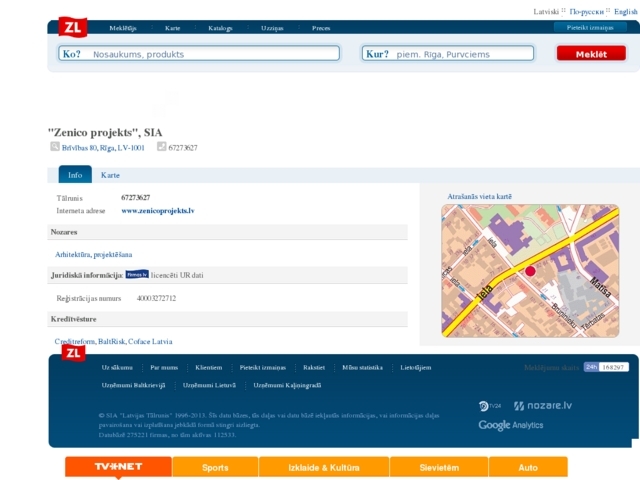The image size is (640, 480).
Task: Click the Google Analytics logo
Action: click(511, 425)
